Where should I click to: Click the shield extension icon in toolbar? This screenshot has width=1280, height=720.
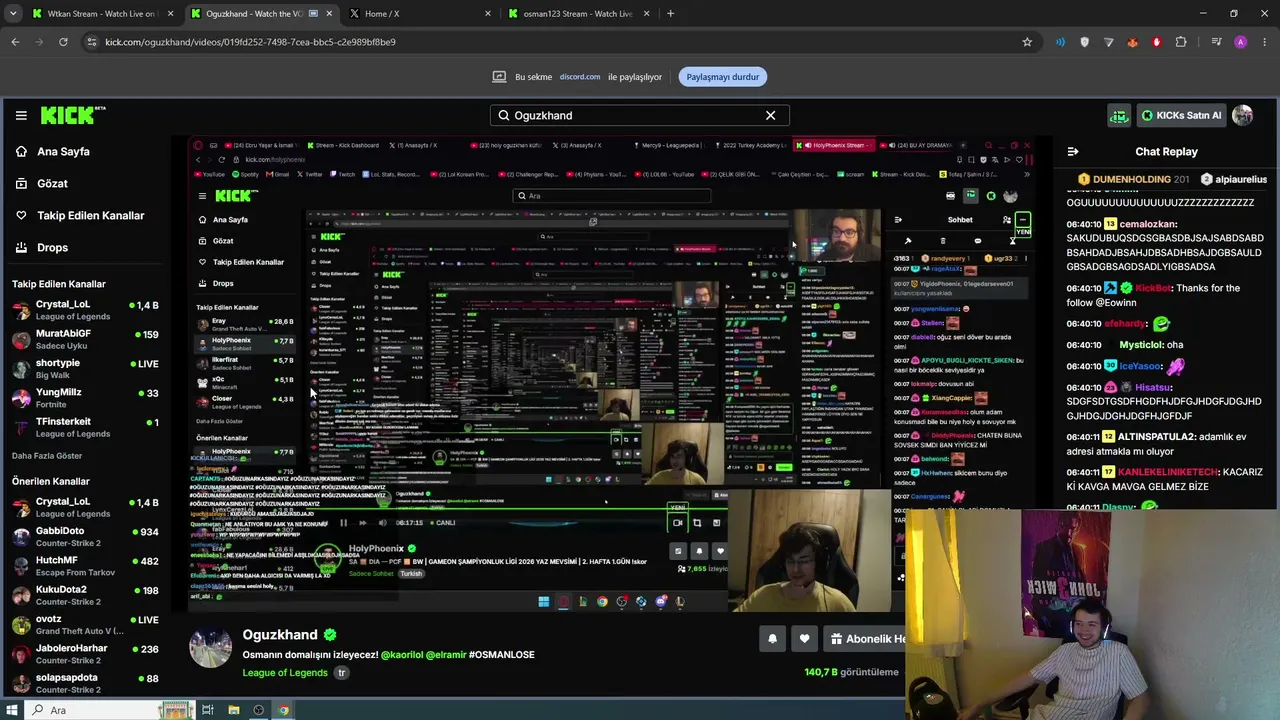[x=1085, y=42]
